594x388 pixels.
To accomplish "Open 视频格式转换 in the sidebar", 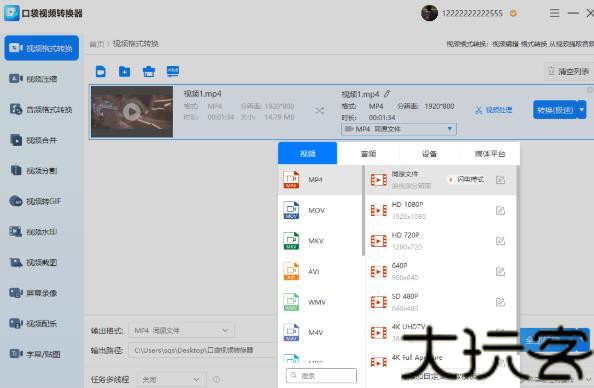I will (42, 48).
